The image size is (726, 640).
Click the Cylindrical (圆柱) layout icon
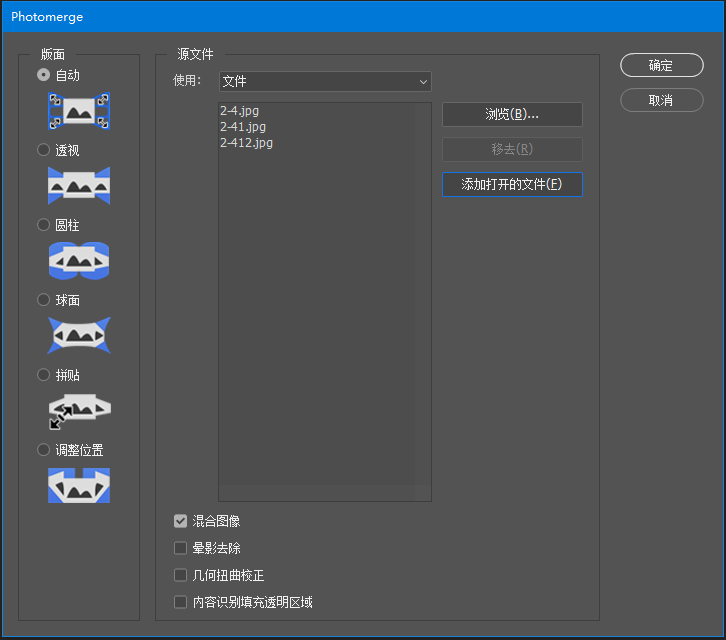click(79, 261)
